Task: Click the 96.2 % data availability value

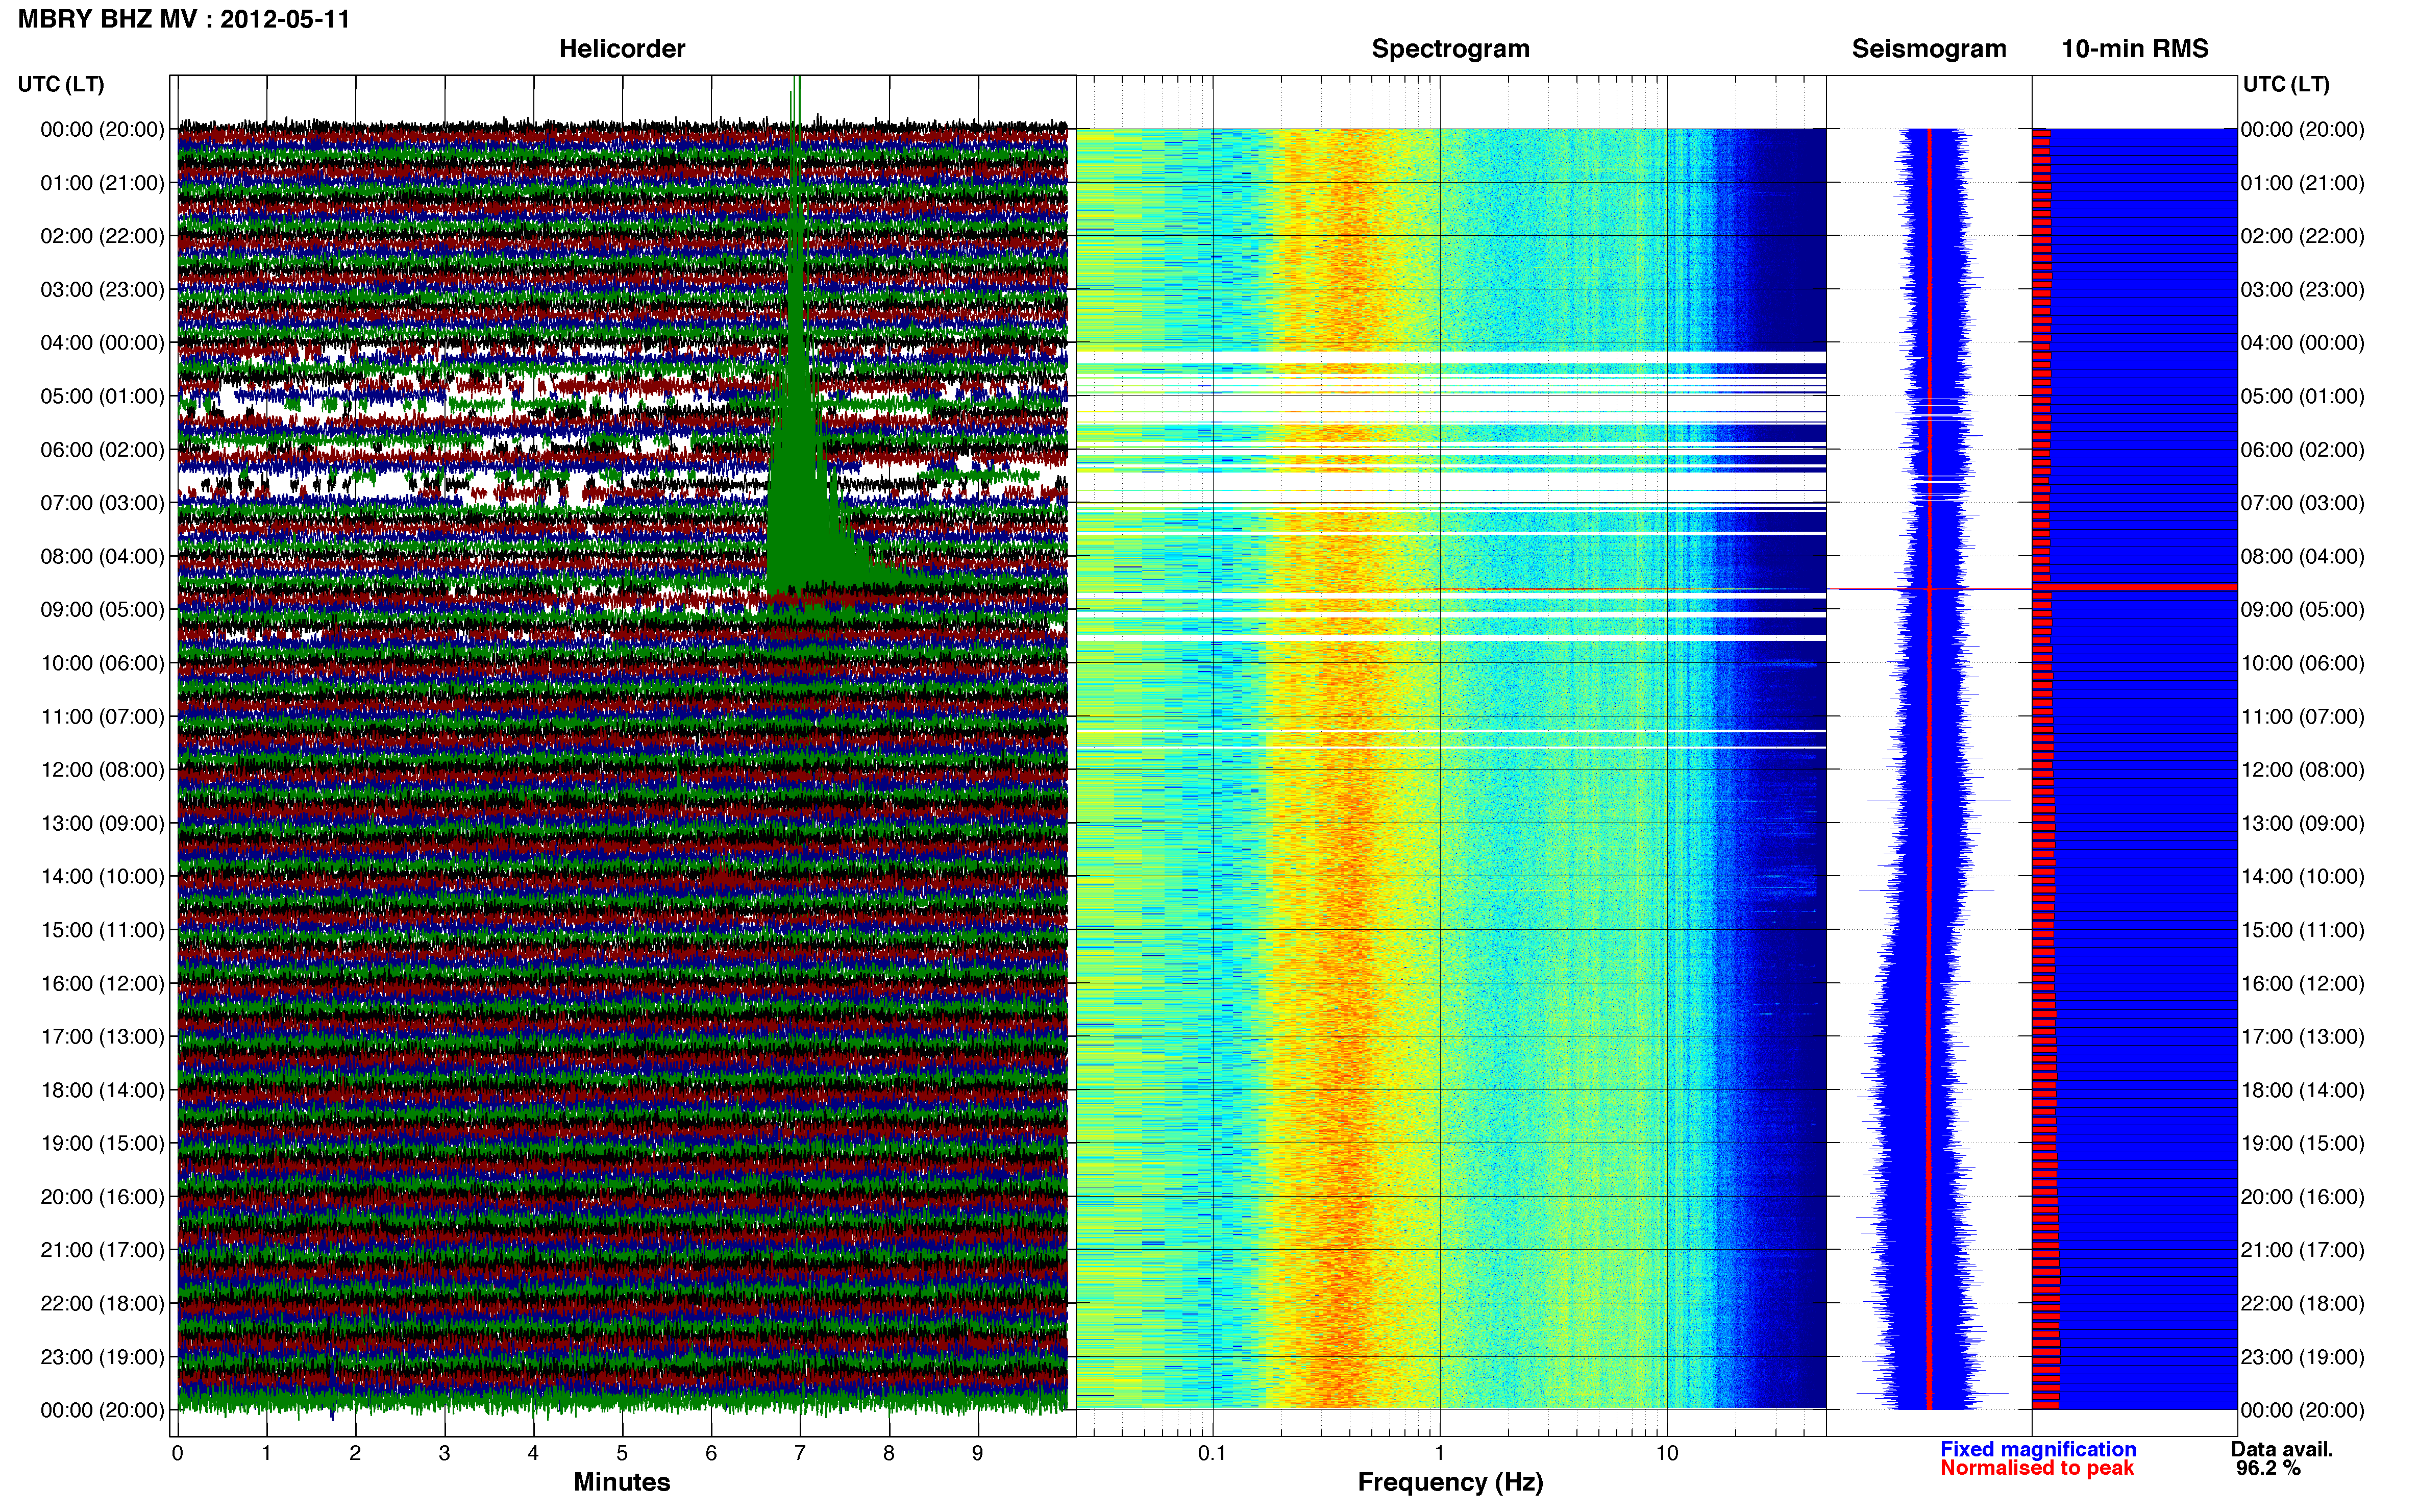Action: tap(2268, 1468)
